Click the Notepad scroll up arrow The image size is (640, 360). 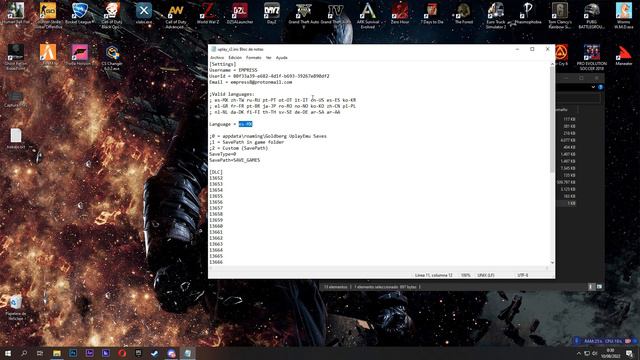coord(552,64)
